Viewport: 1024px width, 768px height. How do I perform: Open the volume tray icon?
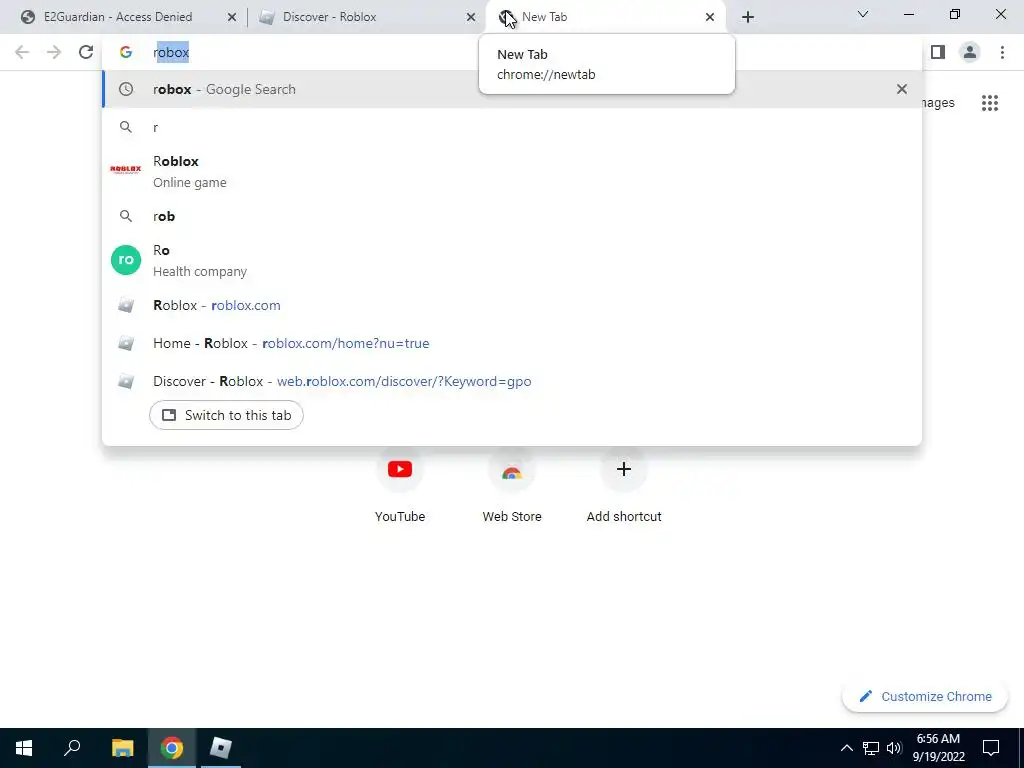(894, 748)
